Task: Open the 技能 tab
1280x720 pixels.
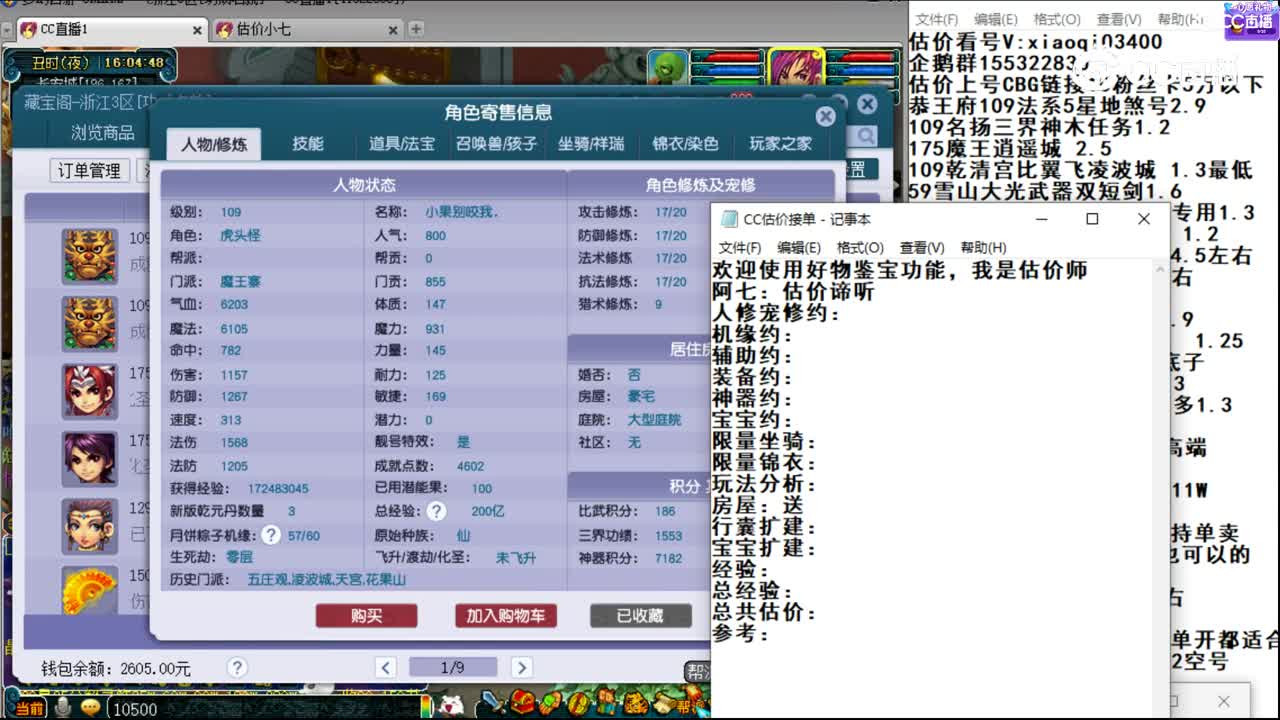Action: [308, 144]
